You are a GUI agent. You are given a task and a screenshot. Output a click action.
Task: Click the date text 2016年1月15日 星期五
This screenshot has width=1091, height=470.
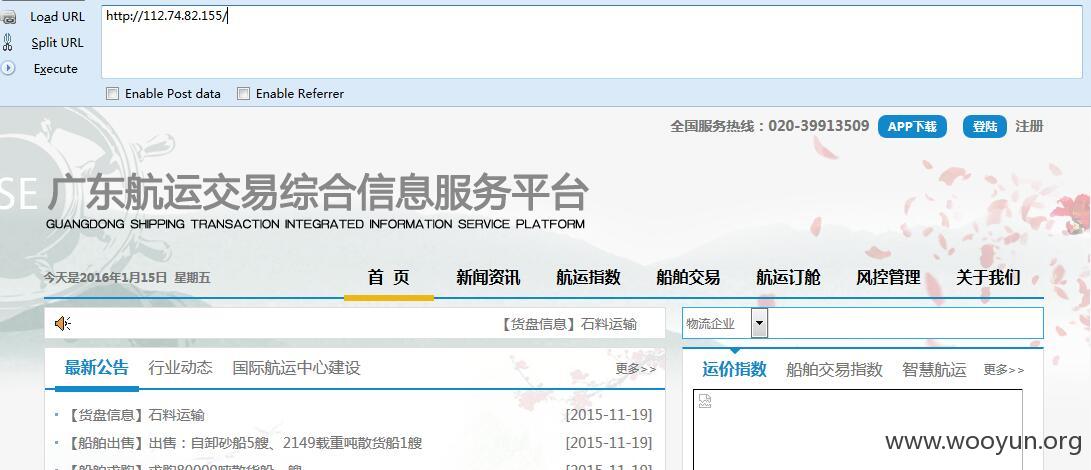pos(145,278)
